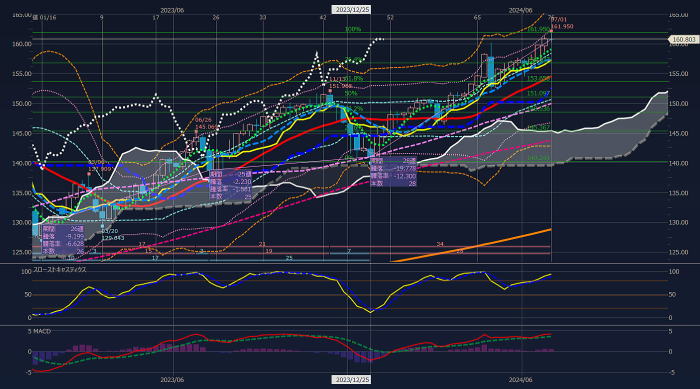Click cycle count 52 on the top axis
The height and width of the screenshot is (389, 700).
[390, 17]
